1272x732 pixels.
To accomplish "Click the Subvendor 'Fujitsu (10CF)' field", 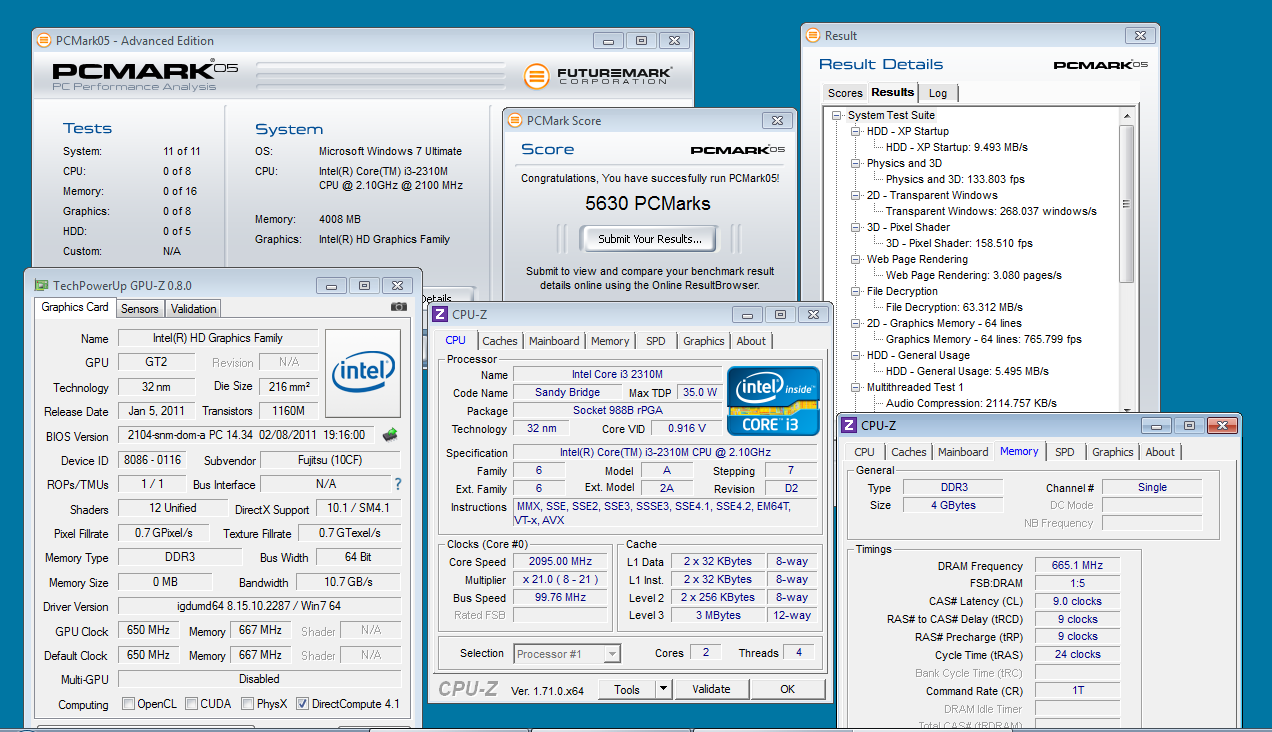I will point(330,460).
